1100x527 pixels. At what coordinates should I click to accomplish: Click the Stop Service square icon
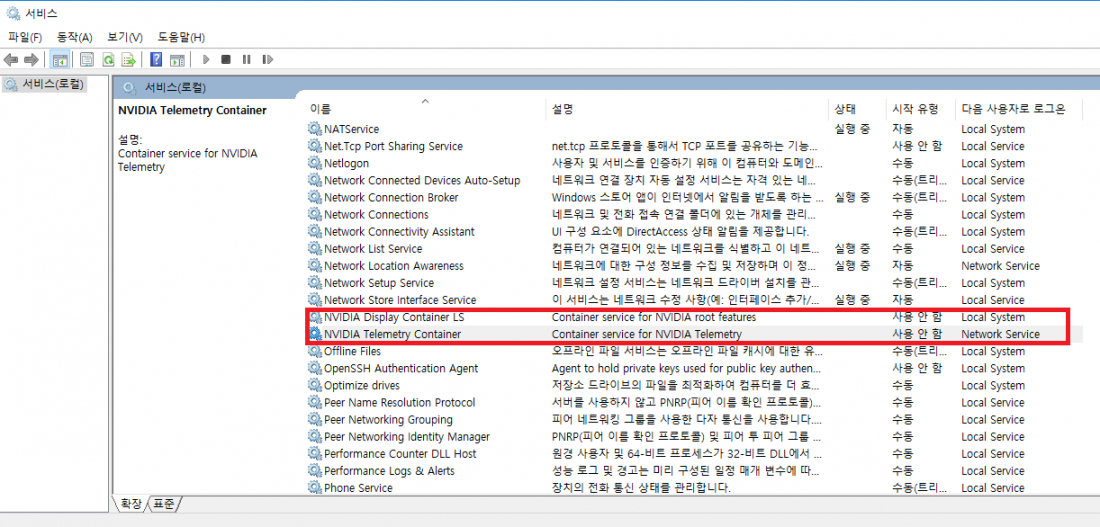[x=226, y=60]
